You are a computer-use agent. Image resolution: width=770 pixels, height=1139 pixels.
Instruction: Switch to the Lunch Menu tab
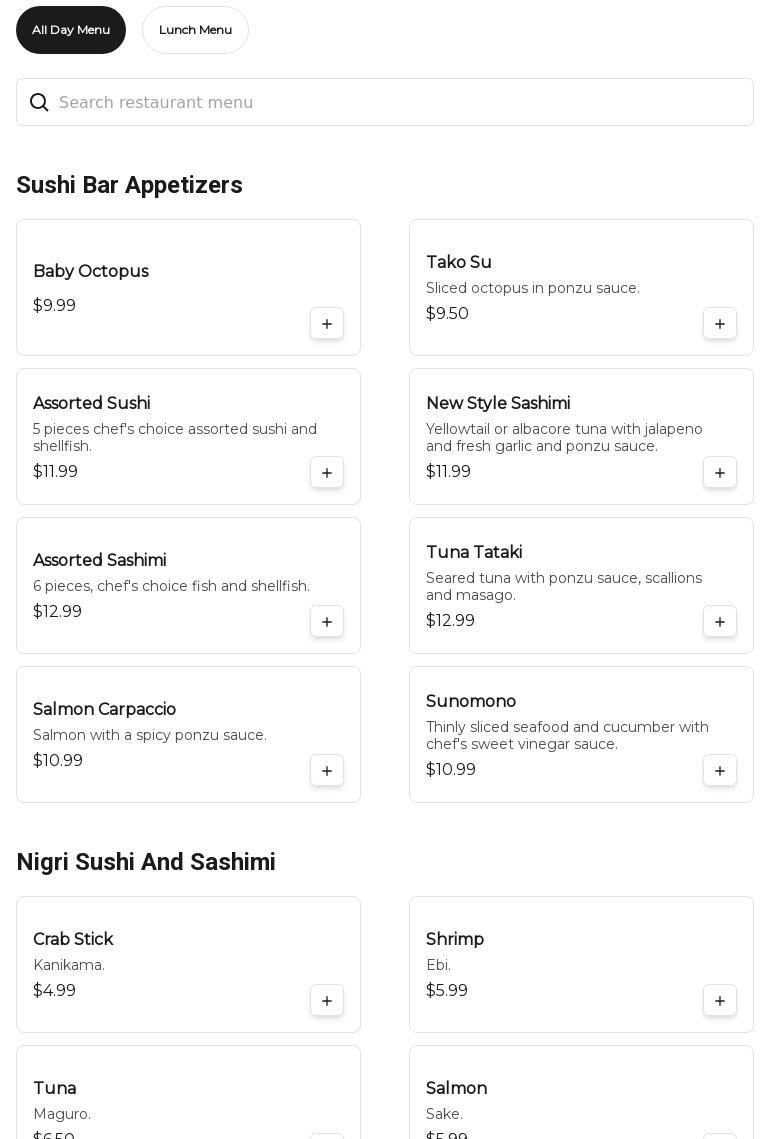point(195,30)
